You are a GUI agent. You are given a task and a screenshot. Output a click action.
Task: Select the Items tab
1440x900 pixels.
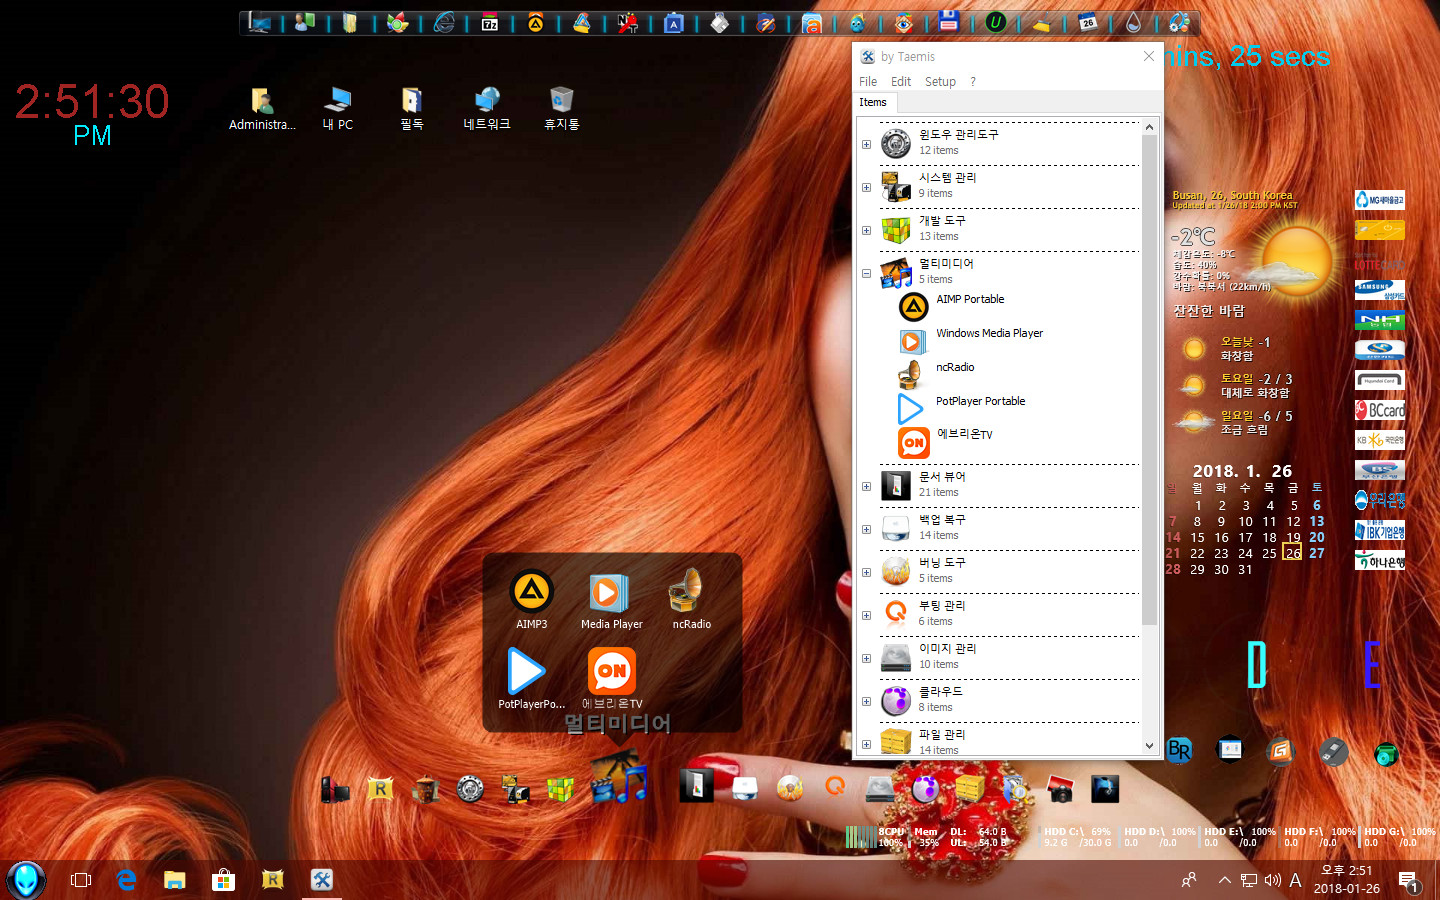click(x=873, y=102)
